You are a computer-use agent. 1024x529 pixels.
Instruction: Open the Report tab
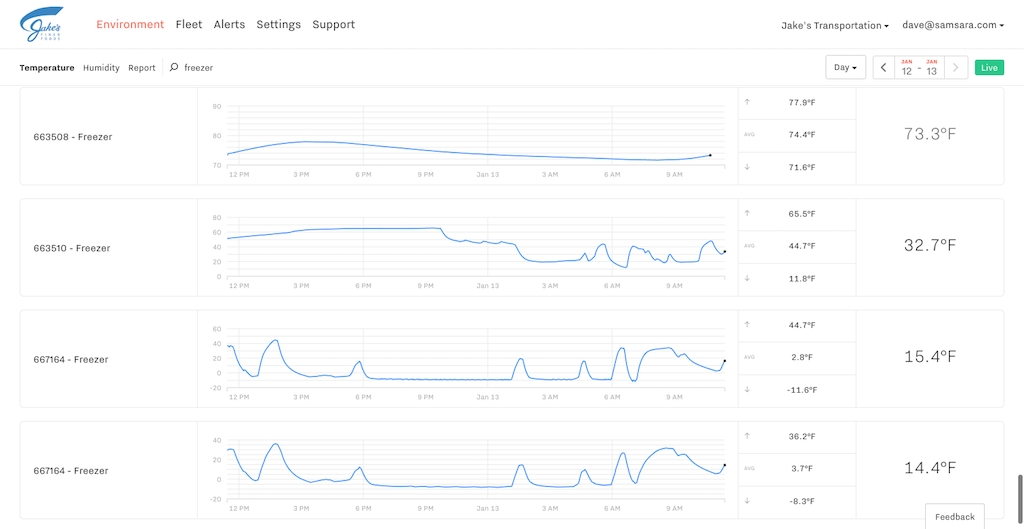coord(142,67)
